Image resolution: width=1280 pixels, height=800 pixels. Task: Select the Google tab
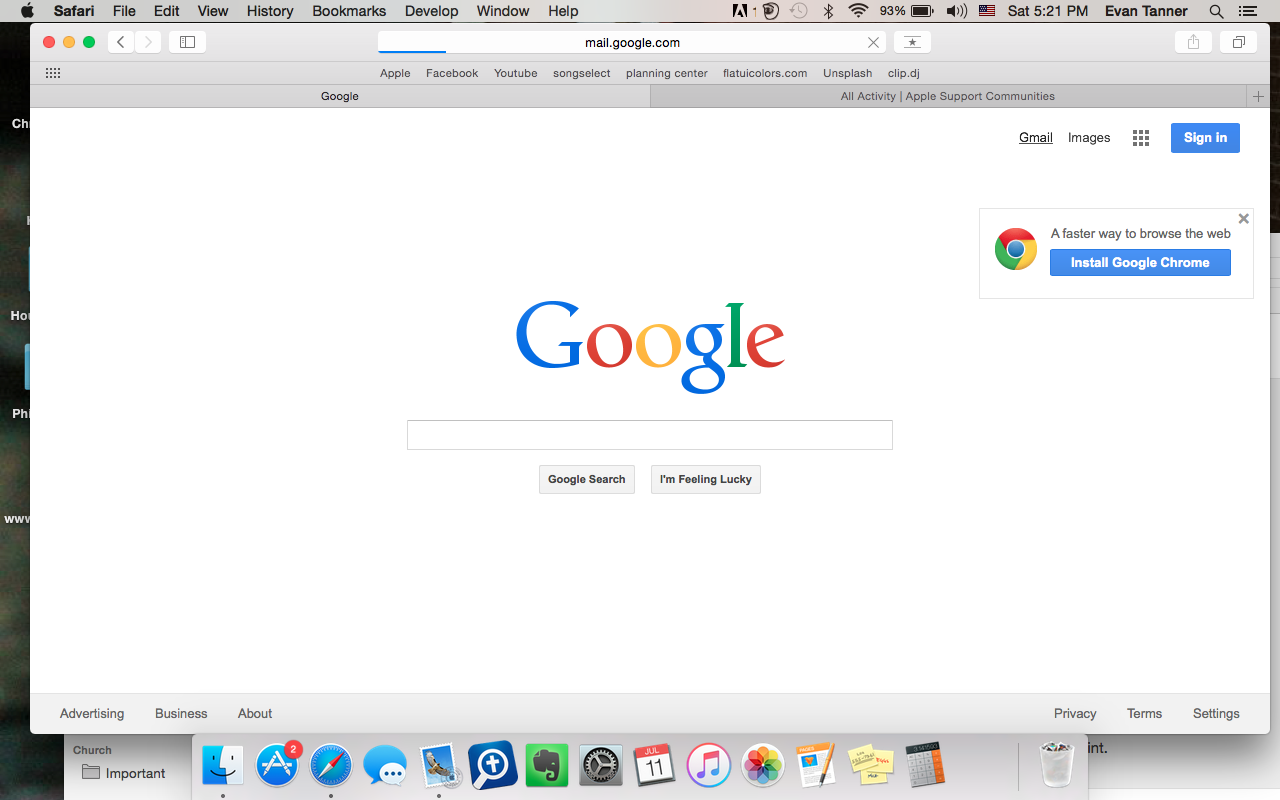pyautogui.click(x=340, y=96)
